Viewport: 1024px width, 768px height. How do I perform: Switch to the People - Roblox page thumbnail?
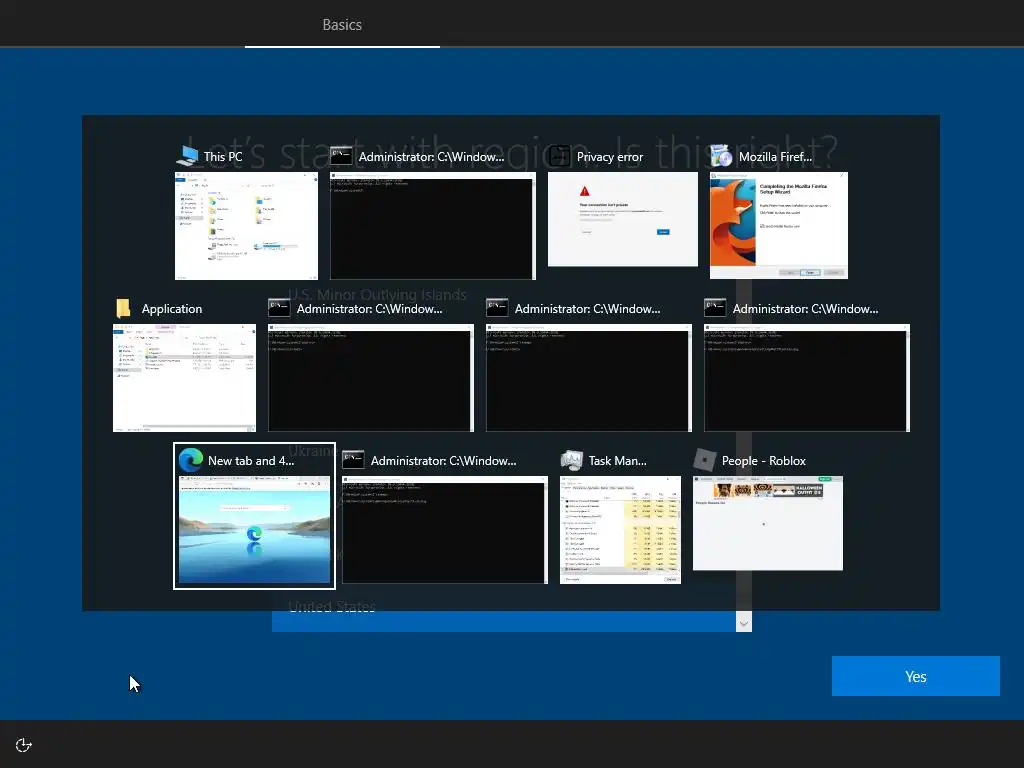pyautogui.click(x=767, y=523)
